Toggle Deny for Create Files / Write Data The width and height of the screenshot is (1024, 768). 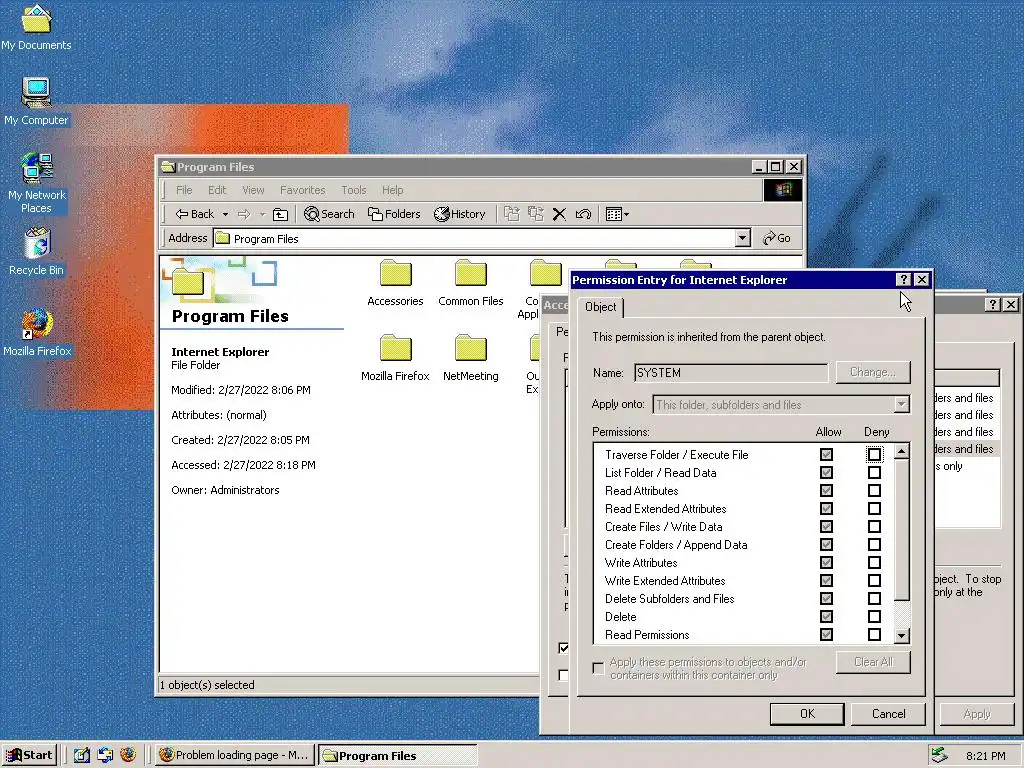874,526
